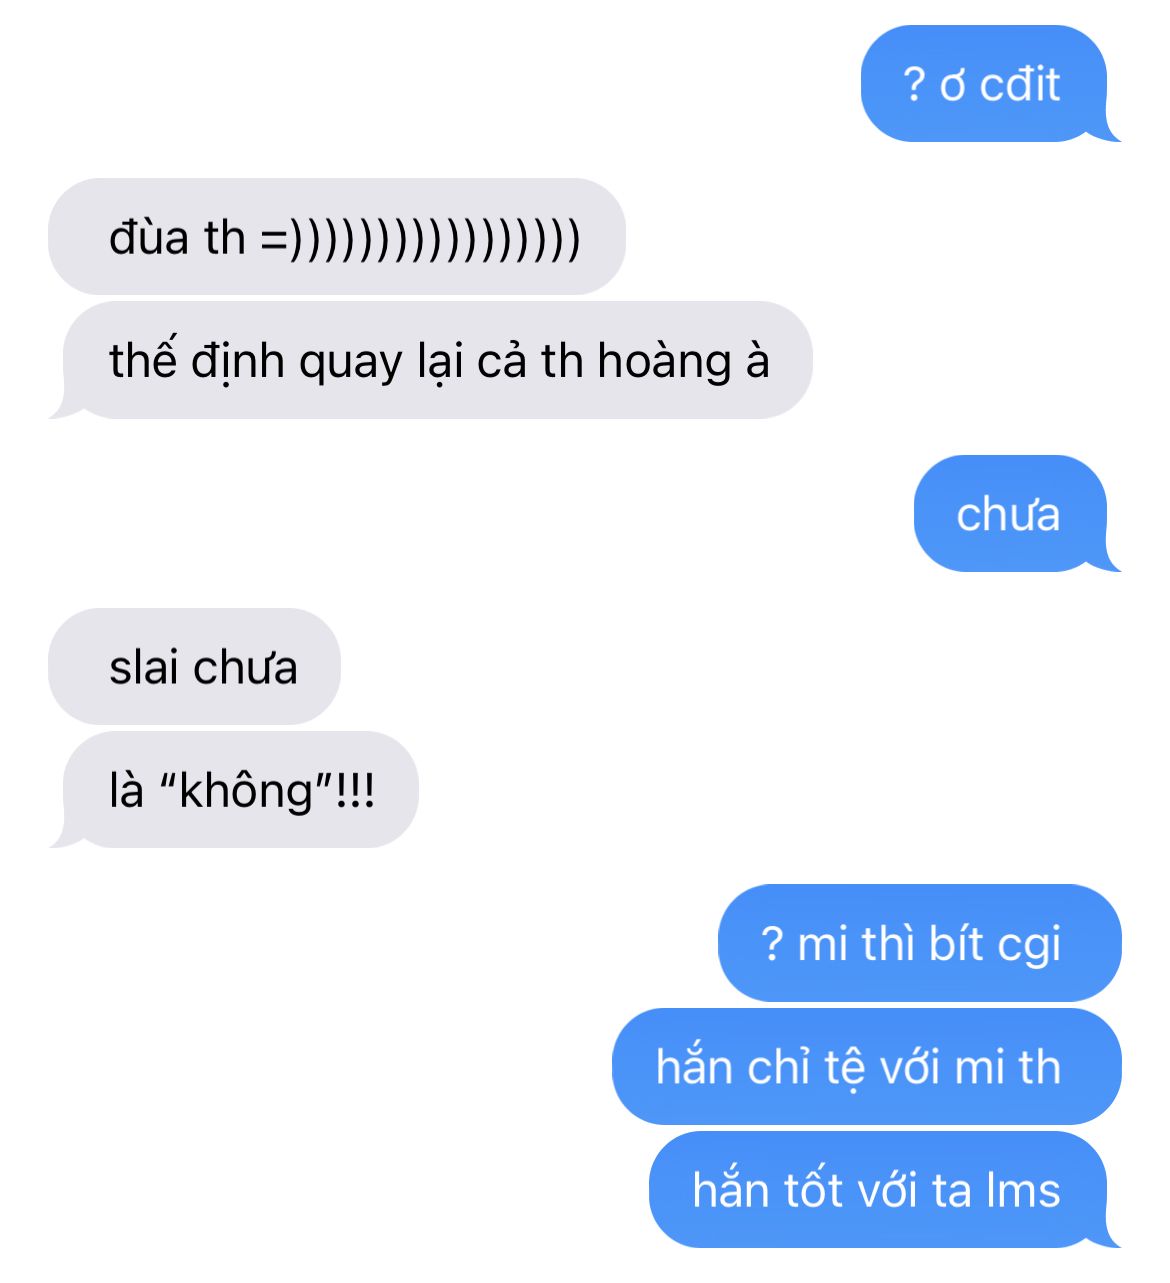
Task: Tap the 'thế định quay lại cả th hoàng à' message
Action: coord(432,360)
